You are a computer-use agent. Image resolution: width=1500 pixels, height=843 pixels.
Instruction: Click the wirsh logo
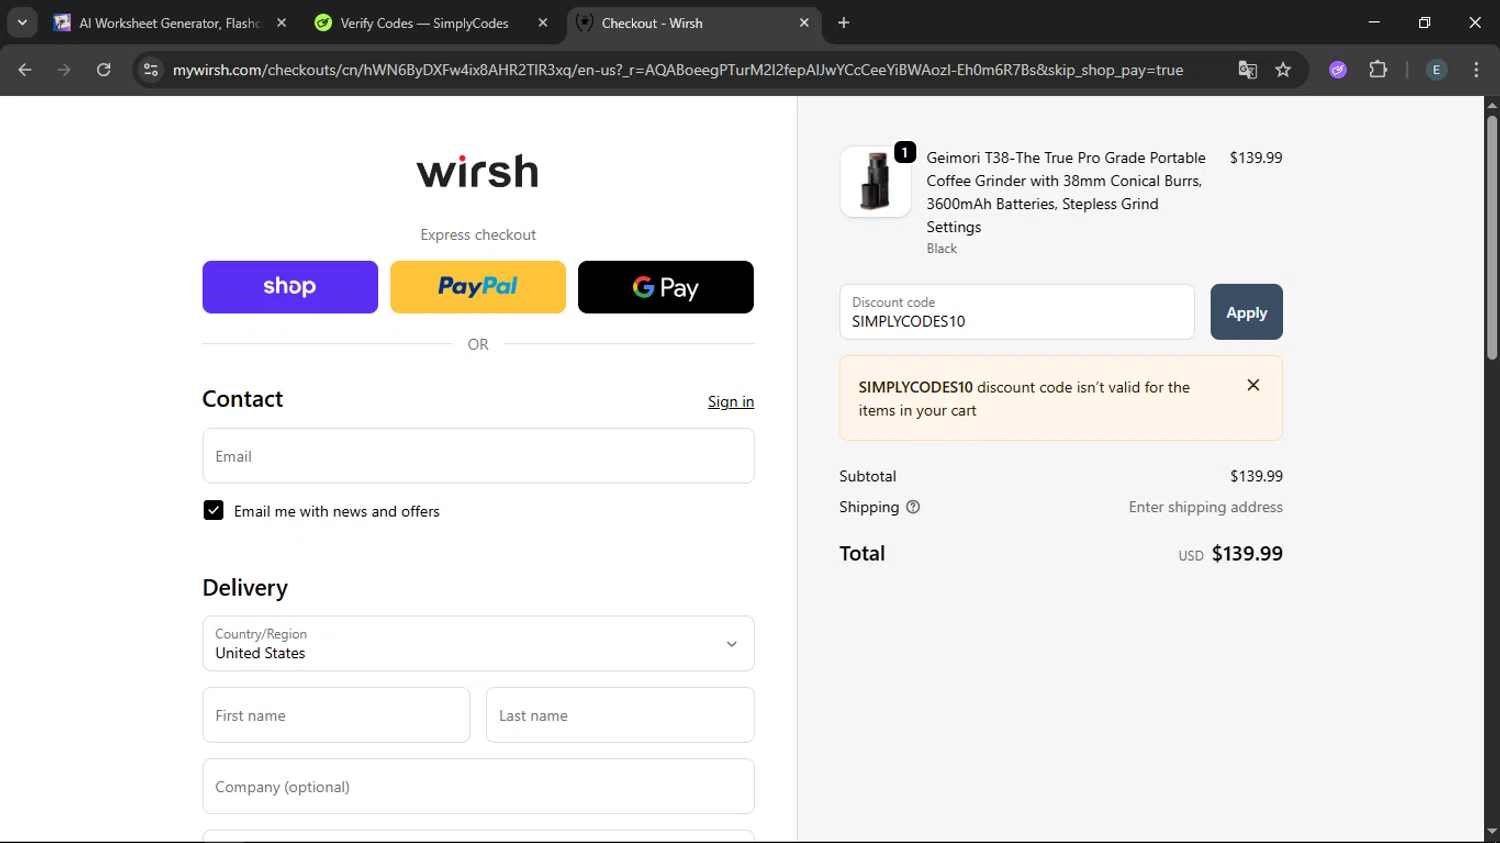(478, 171)
